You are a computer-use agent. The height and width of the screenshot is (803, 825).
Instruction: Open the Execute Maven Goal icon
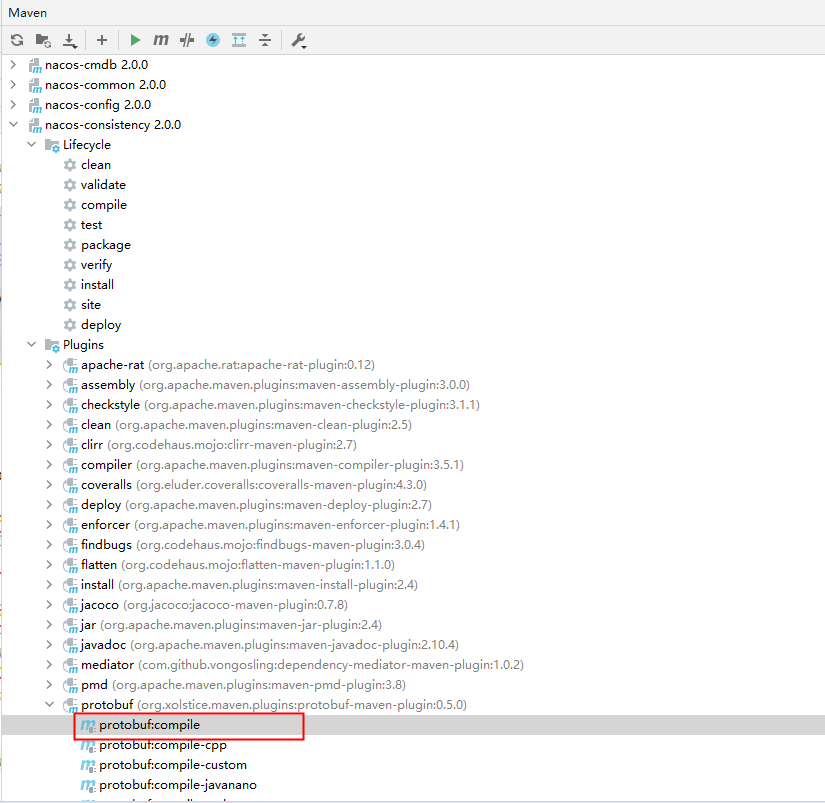click(x=160, y=40)
